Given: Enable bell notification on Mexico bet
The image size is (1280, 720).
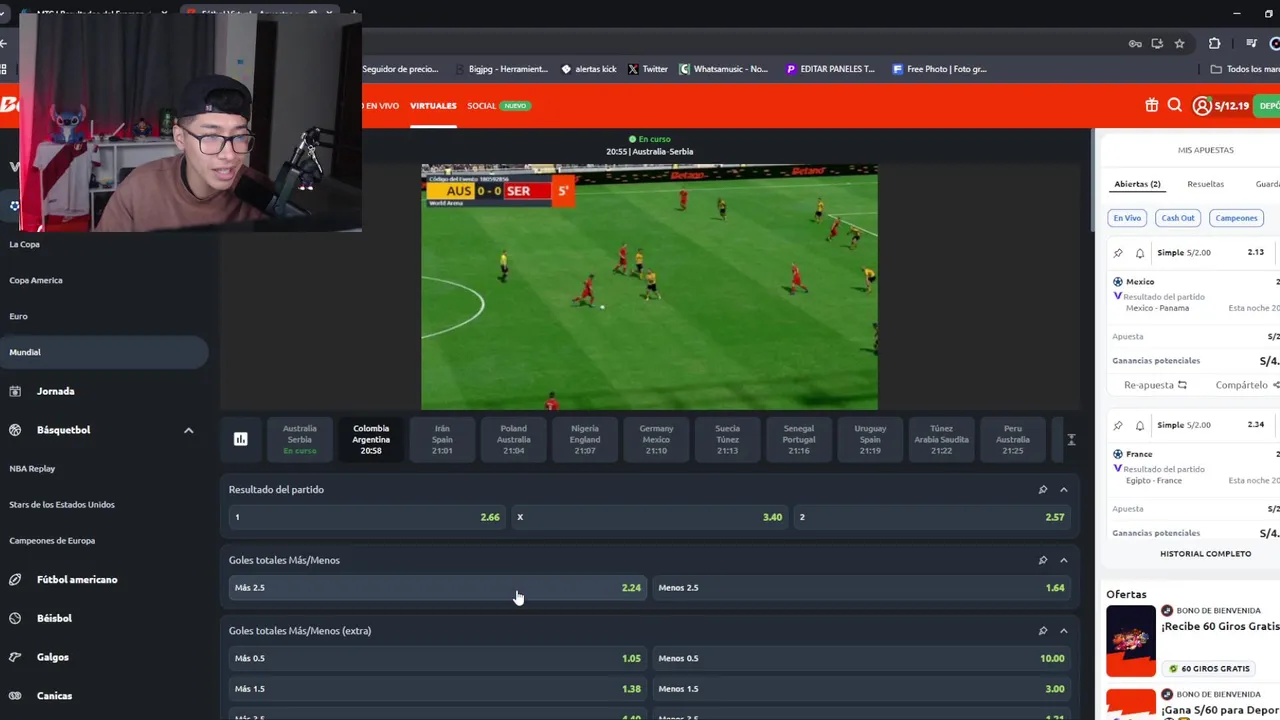Looking at the screenshot, I should (x=1139, y=253).
